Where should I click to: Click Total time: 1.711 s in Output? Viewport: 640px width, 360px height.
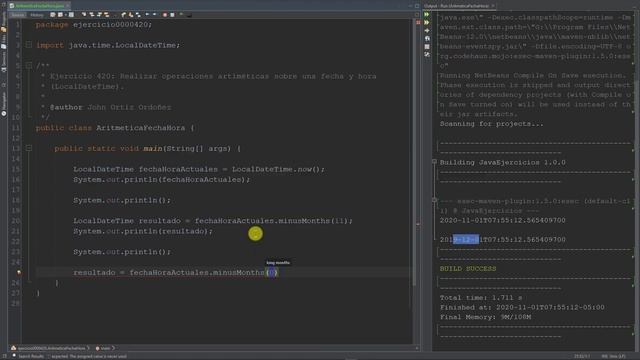(481, 298)
